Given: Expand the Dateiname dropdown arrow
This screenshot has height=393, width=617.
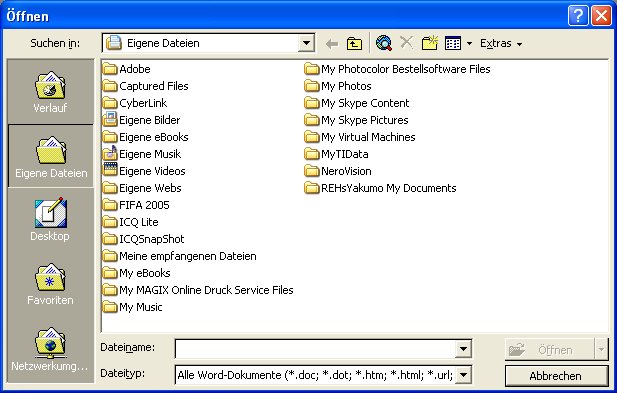Looking at the screenshot, I should [464, 349].
